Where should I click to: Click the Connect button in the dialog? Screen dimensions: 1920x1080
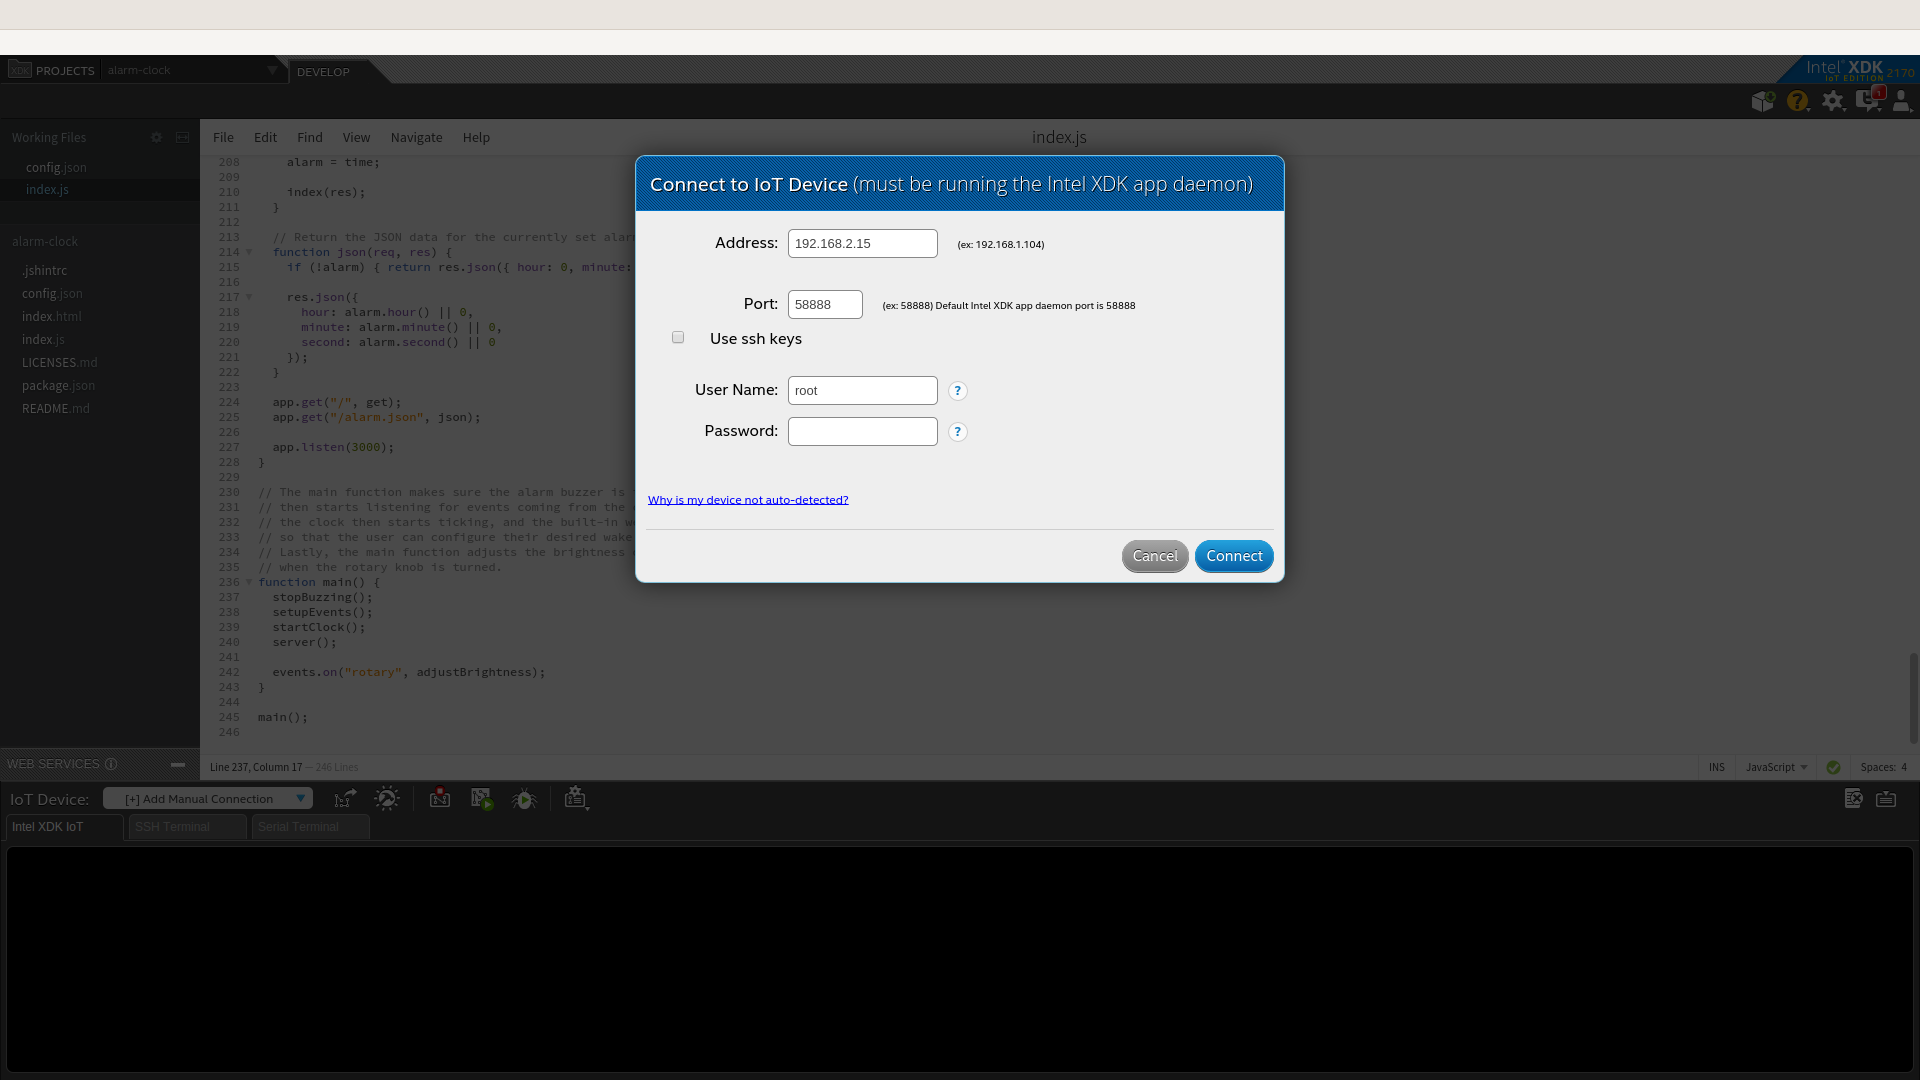tap(1234, 556)
